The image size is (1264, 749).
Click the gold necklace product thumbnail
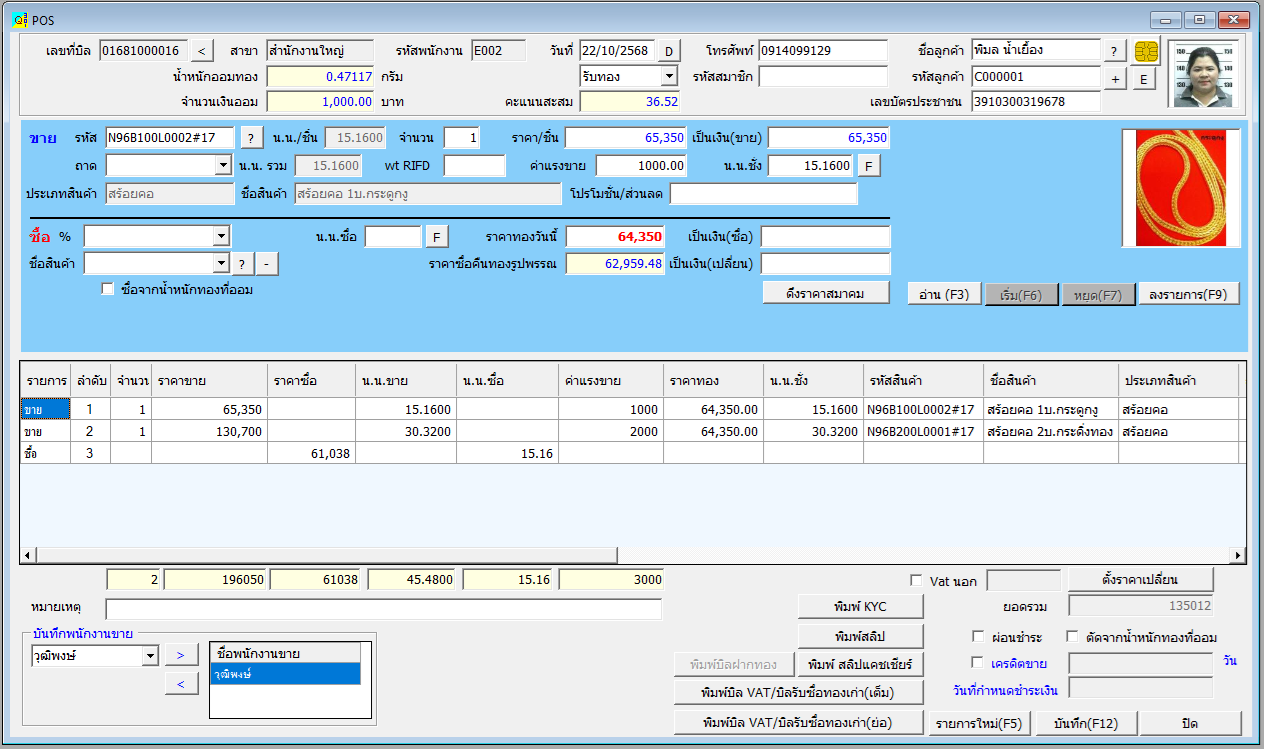click(1180, 188)
